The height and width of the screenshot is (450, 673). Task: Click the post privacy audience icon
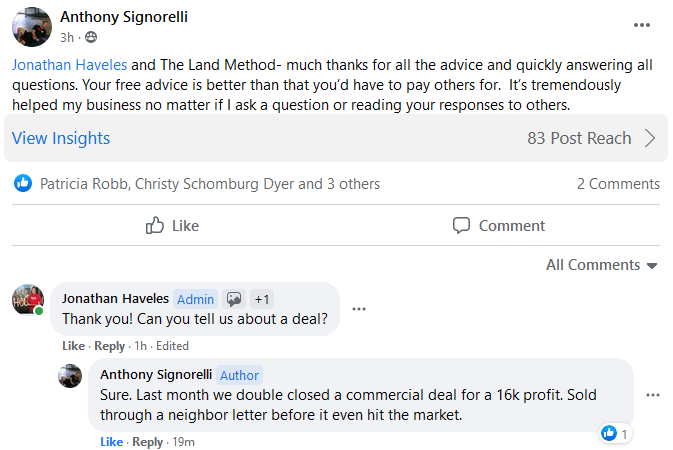[x=92, y=38]
